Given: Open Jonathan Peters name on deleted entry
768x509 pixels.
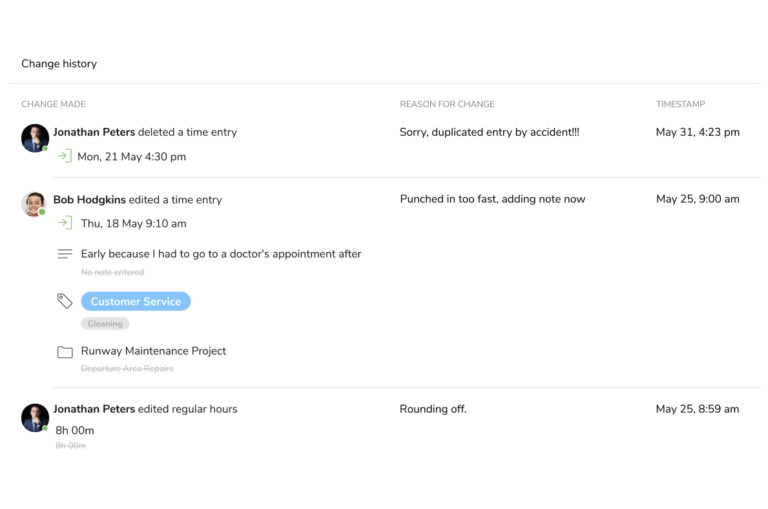Looking at the screenshot, I should point(94,132).
